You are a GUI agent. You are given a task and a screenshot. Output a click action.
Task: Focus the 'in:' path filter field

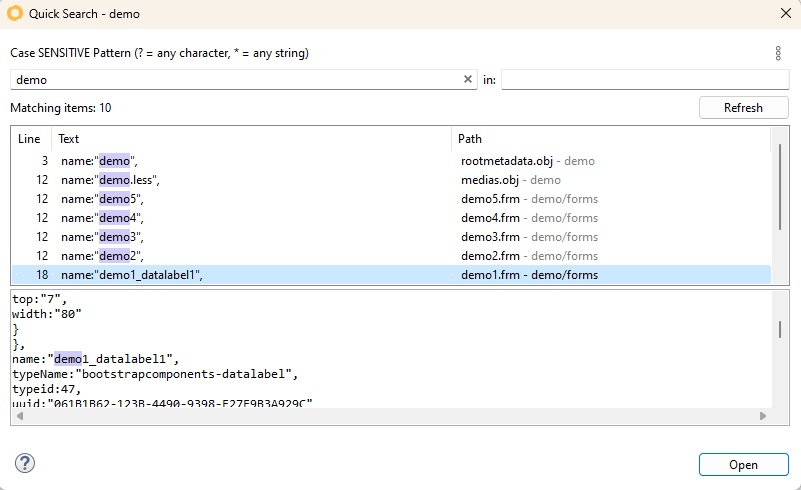point(645,80)
